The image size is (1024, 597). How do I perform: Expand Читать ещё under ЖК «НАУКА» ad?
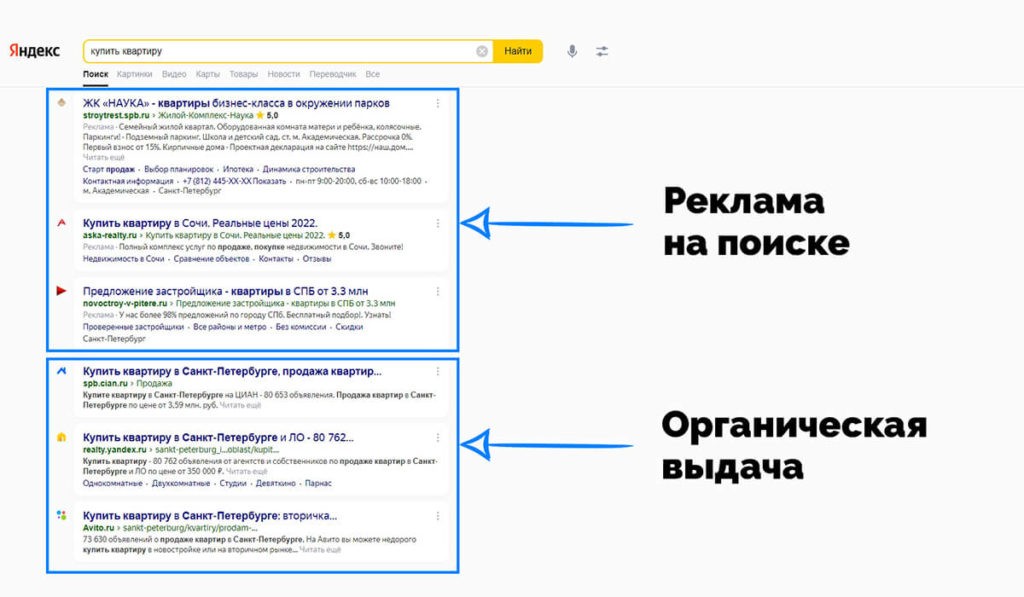click(103, 157)
